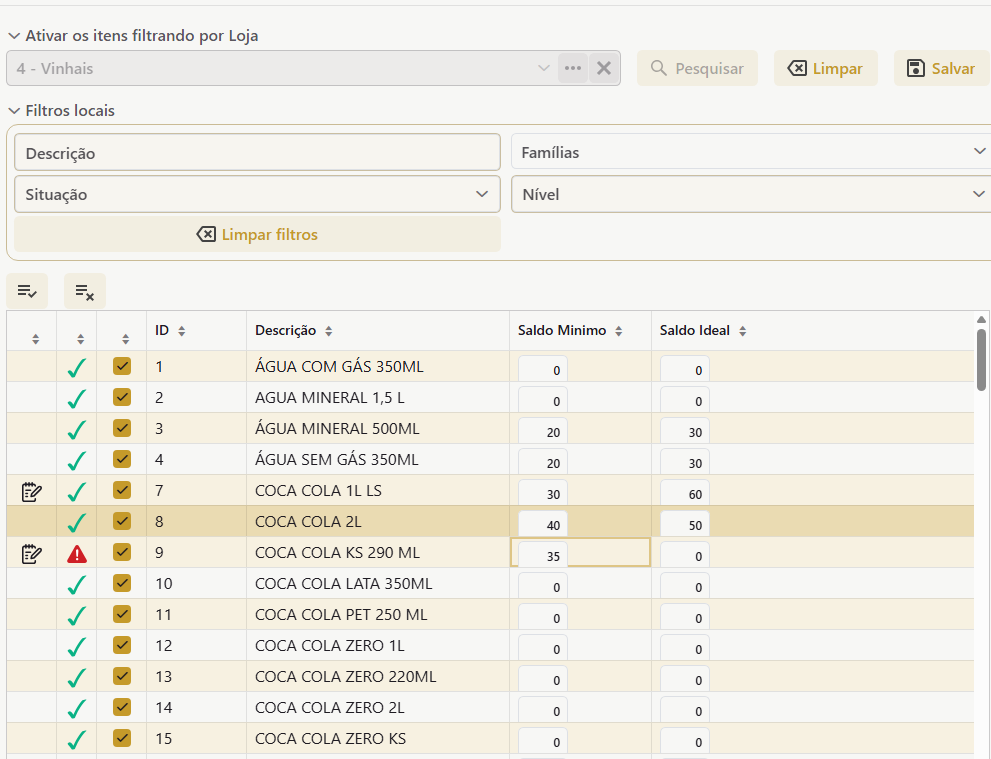Sort table by Descrição column header

286,330
